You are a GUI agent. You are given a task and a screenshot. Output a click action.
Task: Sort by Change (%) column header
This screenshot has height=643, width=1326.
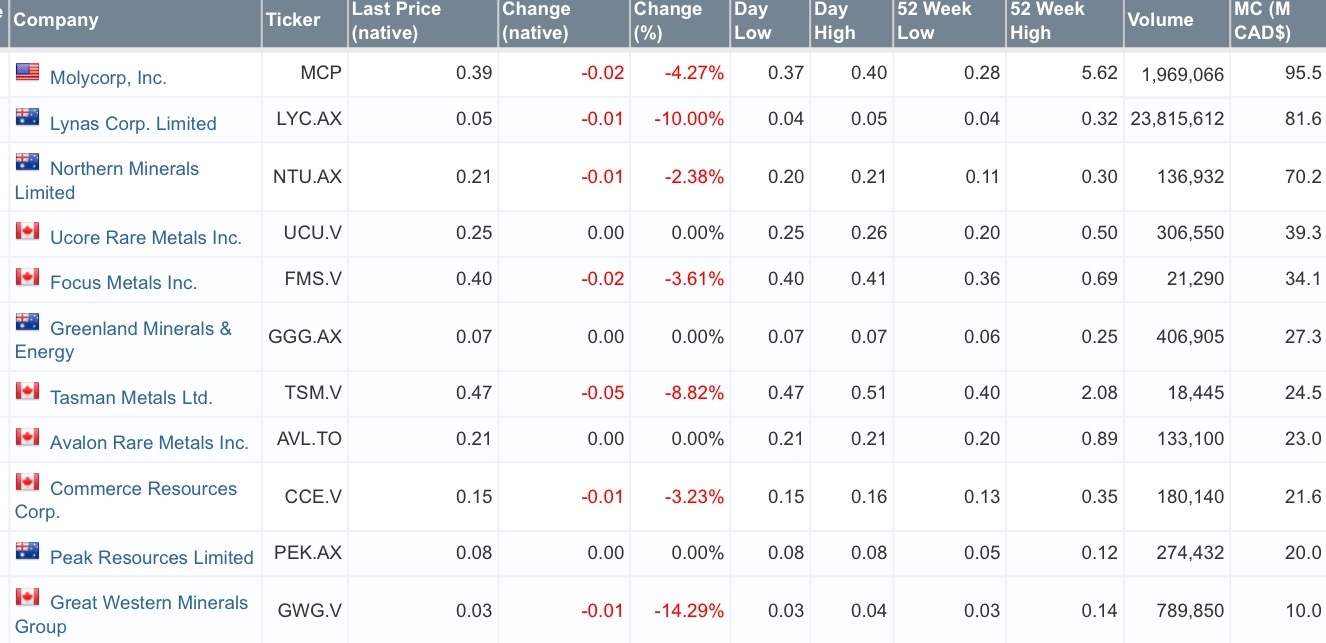pos(668,21)
